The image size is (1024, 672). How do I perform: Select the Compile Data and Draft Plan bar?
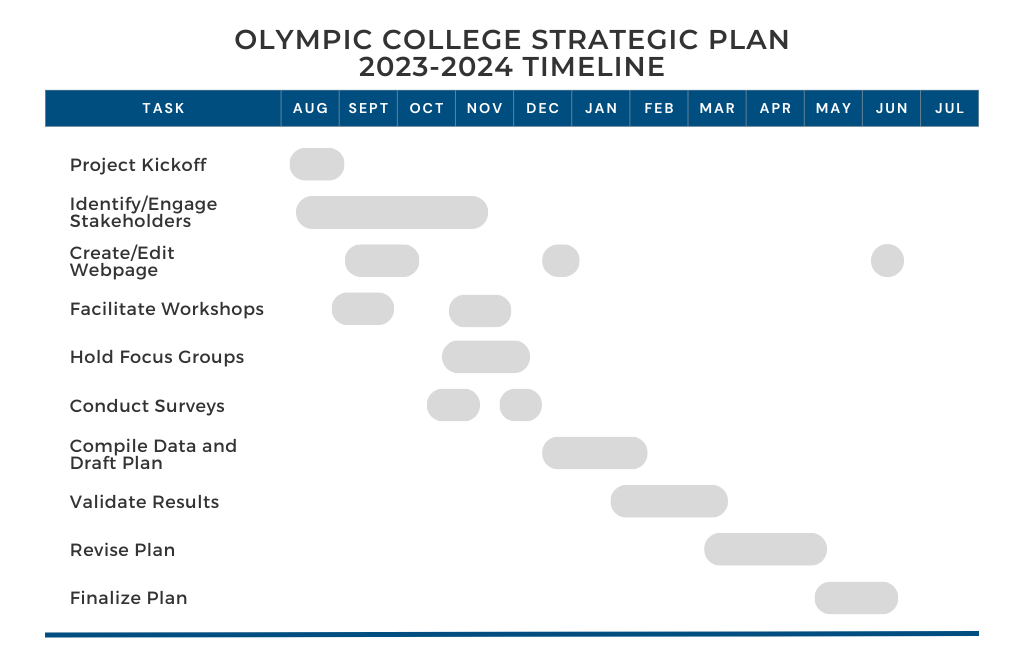pyautogui.click(x=595, y=453)
